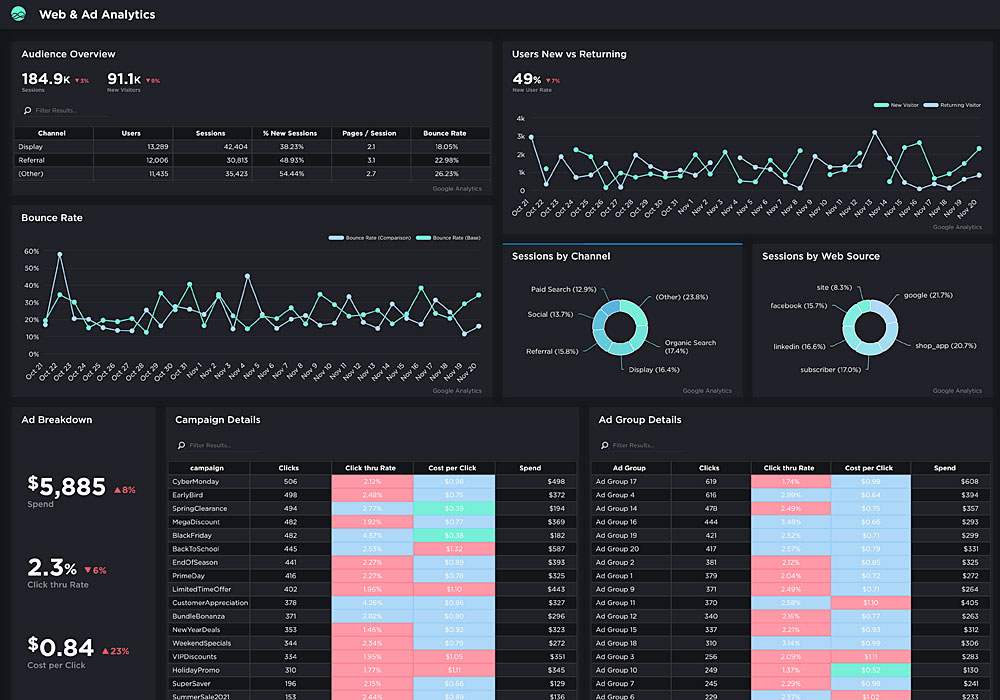Toggle the Returning Visitor legend series
1000x700 pixels.
pos(951,104)
